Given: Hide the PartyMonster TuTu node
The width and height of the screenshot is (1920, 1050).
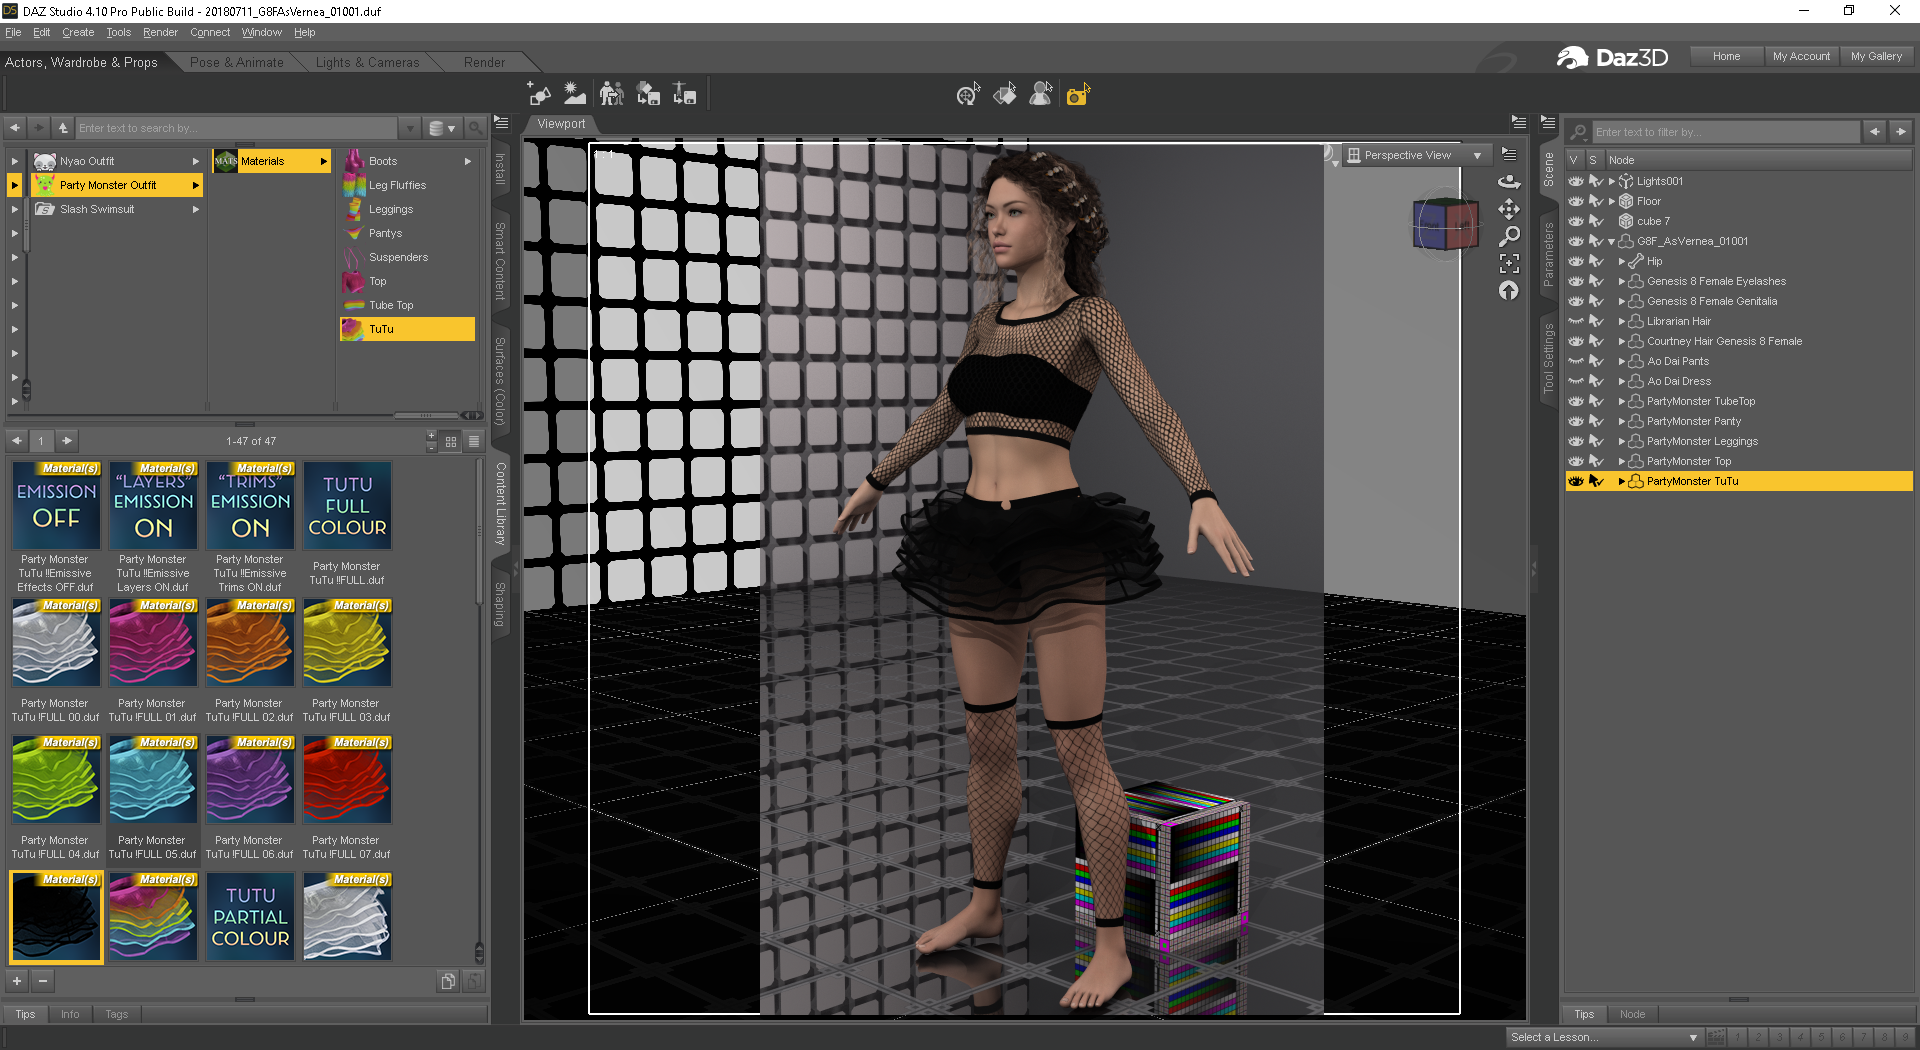Looking at the screenshot, I should tap(1576, 481).
